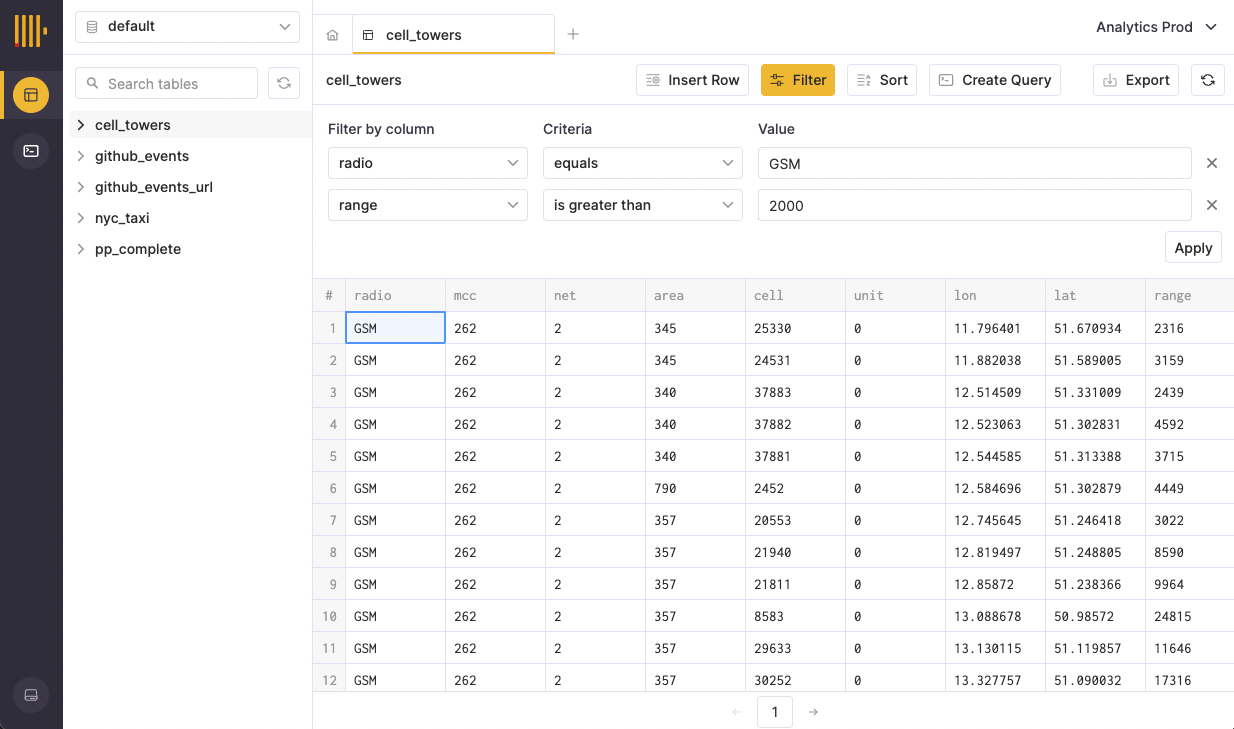Screen dimensions: 1234x729
Task: Go to the next results page
Action: [x=813, y=712]
